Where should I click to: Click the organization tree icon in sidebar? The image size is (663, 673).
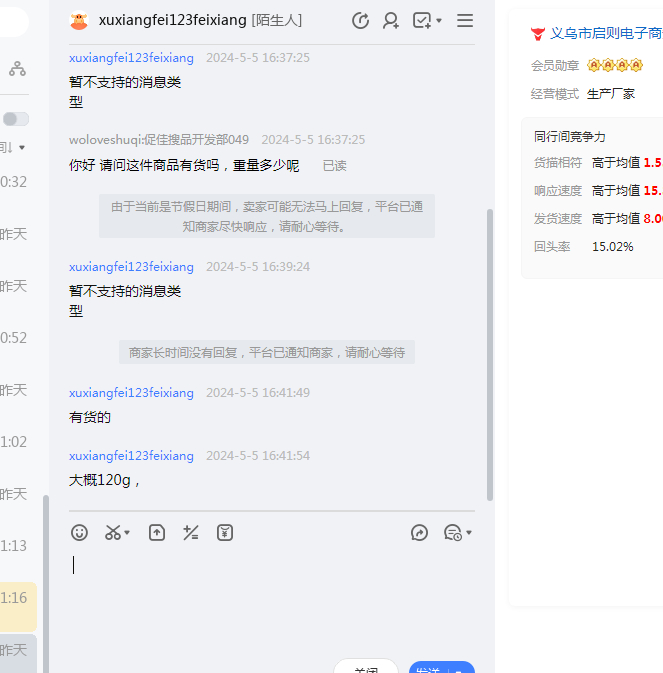pos(17,69)
